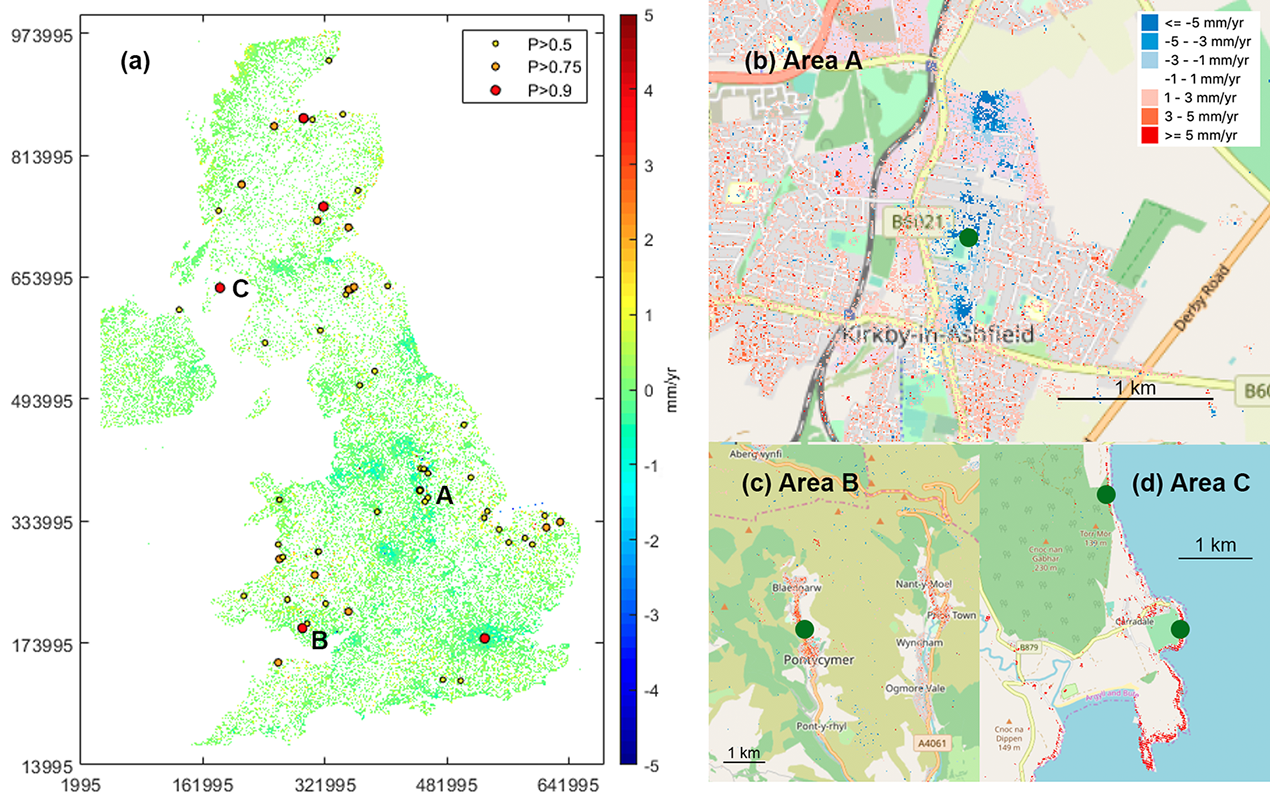Screen dimensions: 1270x800
Task: Click the green dot in Area A panel
Action: tap(968, 238)
